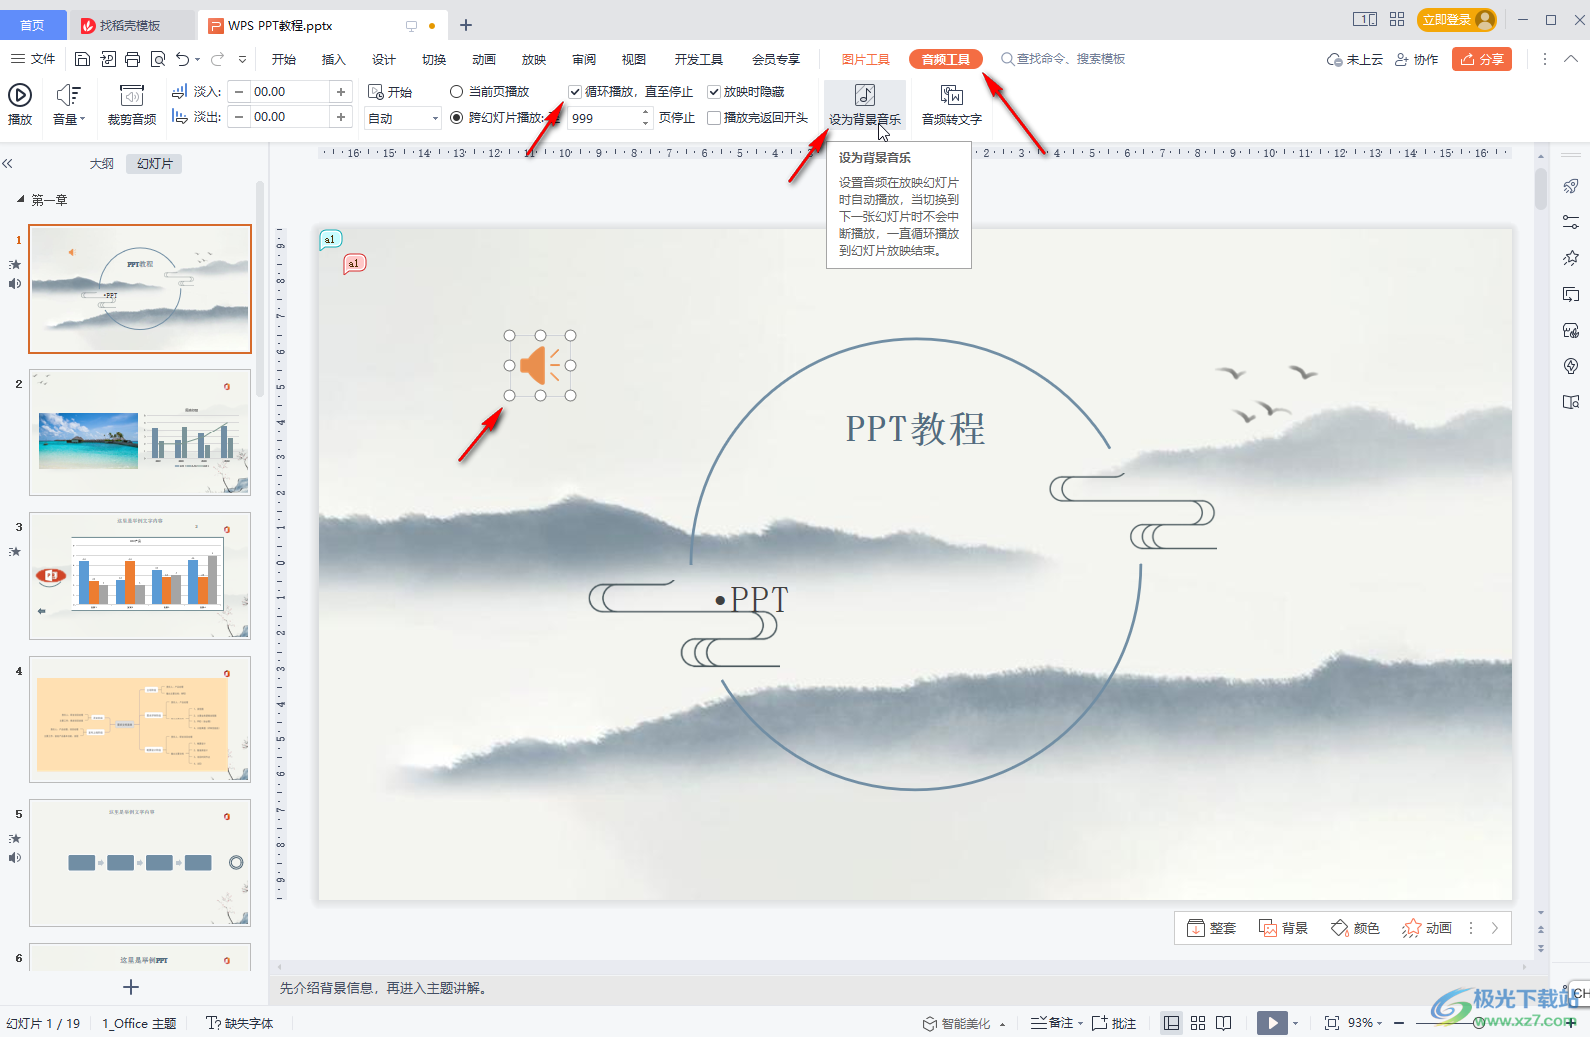Open the Volume control icon
The height and width of the screenshot is (1037, 1590).
click(x=68, y=95)
